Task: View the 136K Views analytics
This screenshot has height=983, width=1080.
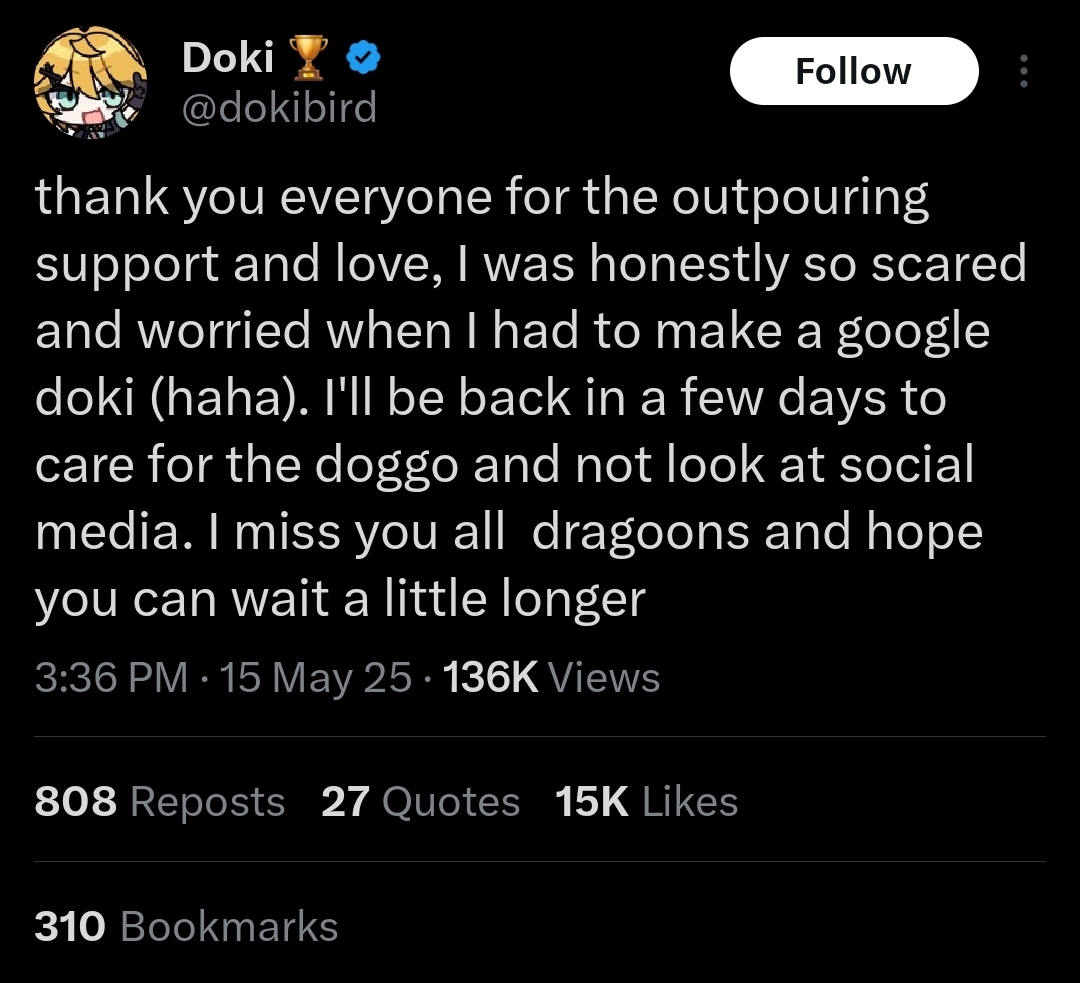Action: tap(550, 678)
